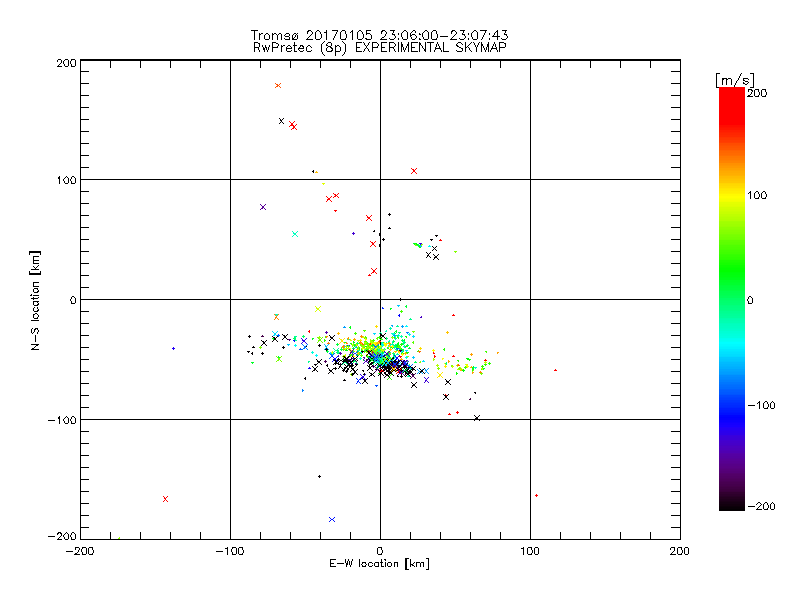This screenshot has width=800, height=600.
Task: Click the -100 tick label on x-axis
Action: click(230, 550)
